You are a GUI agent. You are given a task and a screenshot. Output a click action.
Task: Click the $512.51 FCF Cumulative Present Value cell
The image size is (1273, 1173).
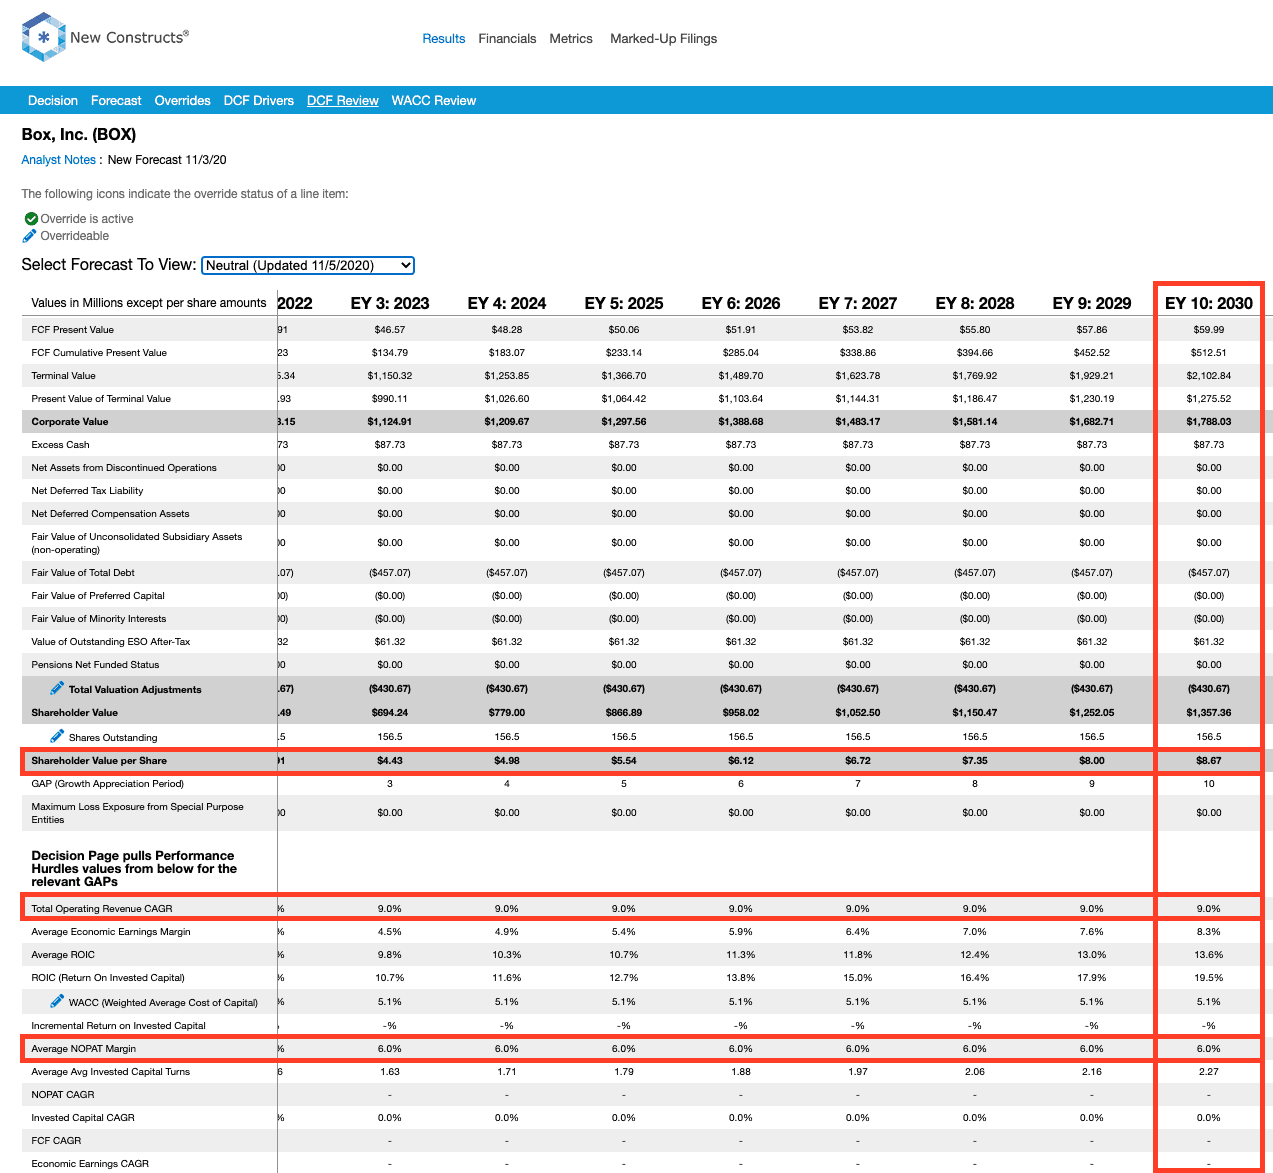[1209, 353]
